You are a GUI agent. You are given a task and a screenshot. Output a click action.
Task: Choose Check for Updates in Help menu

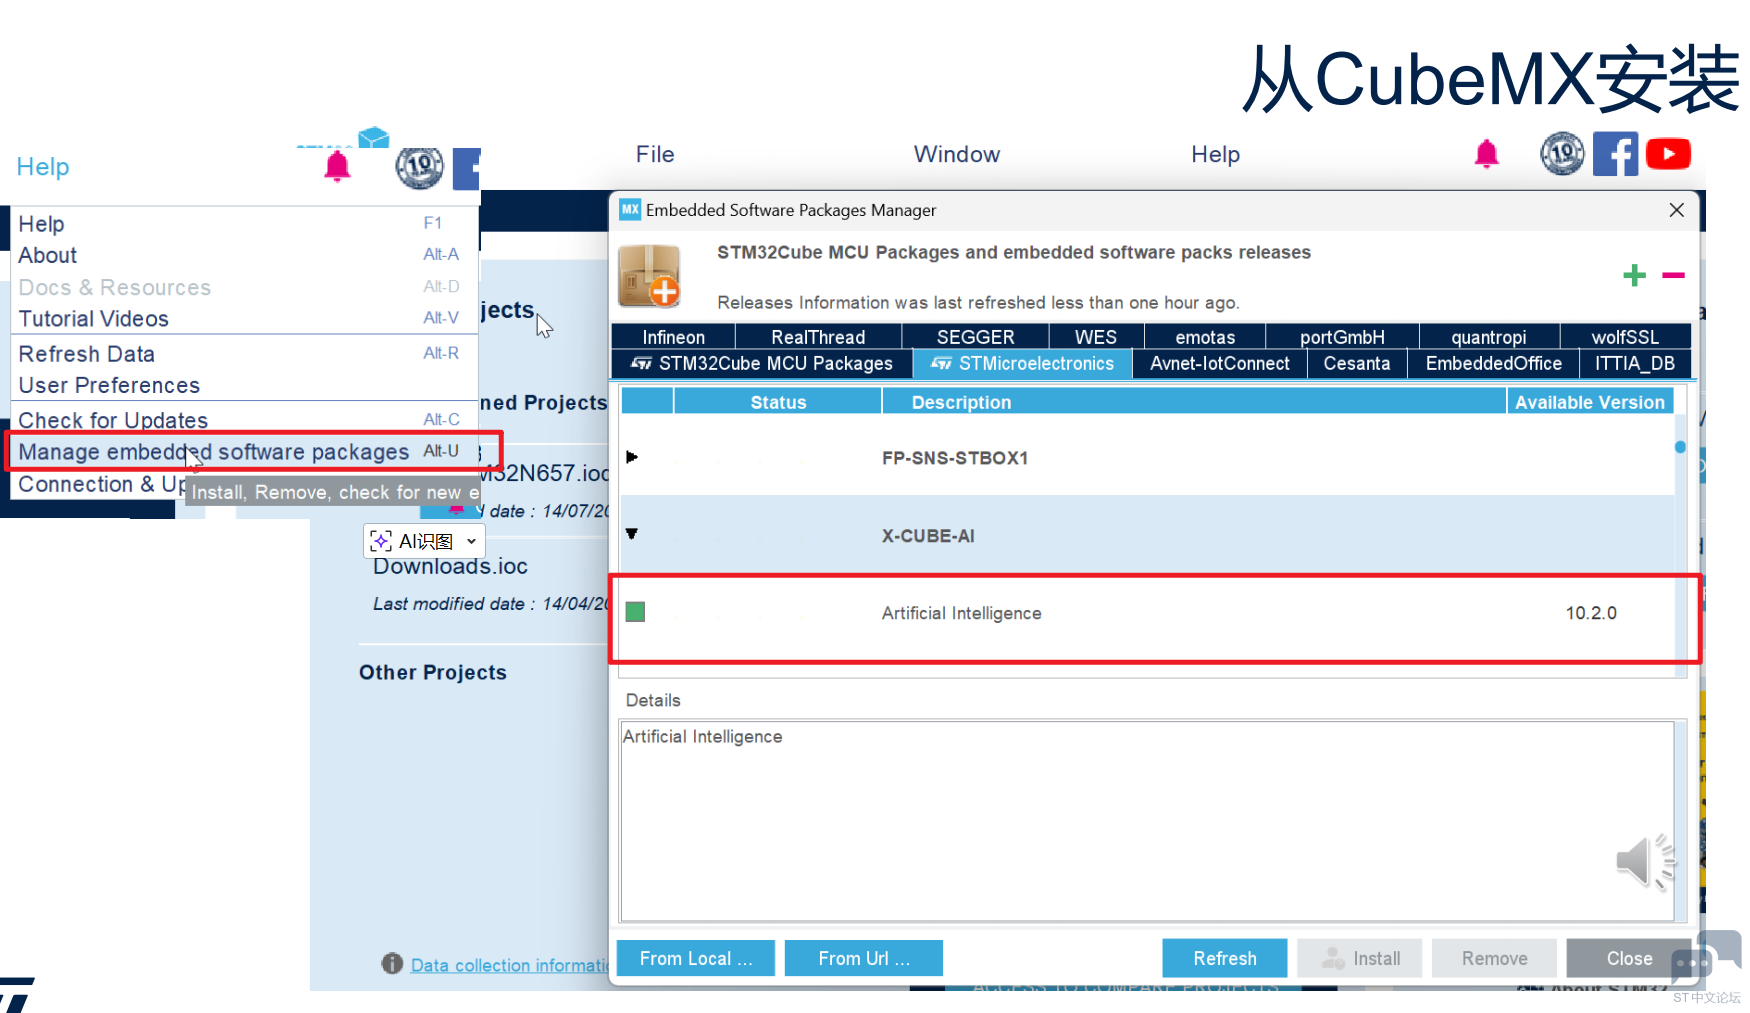(113, 420)
